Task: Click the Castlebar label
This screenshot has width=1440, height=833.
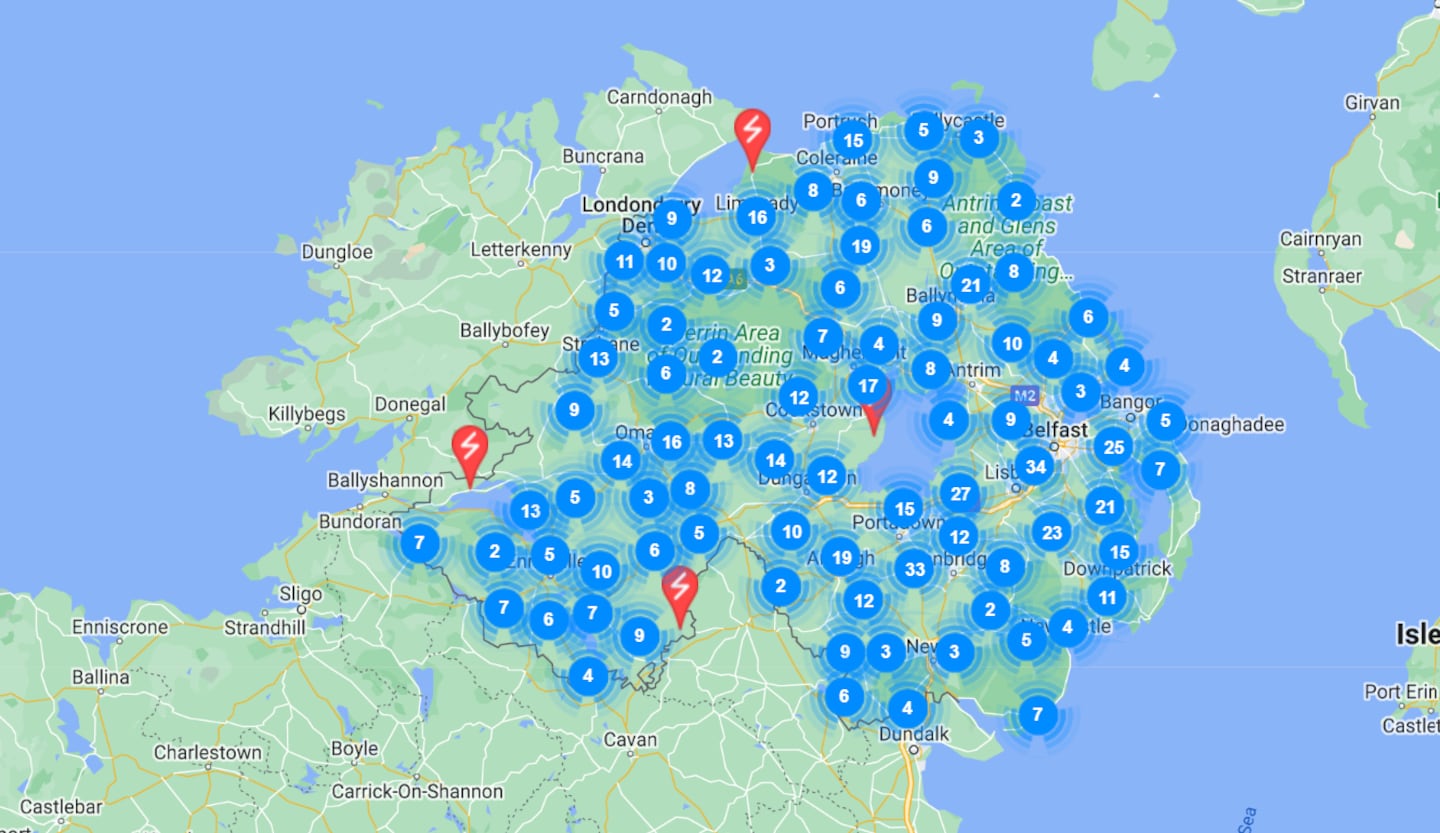Action: tap(60, 806)
